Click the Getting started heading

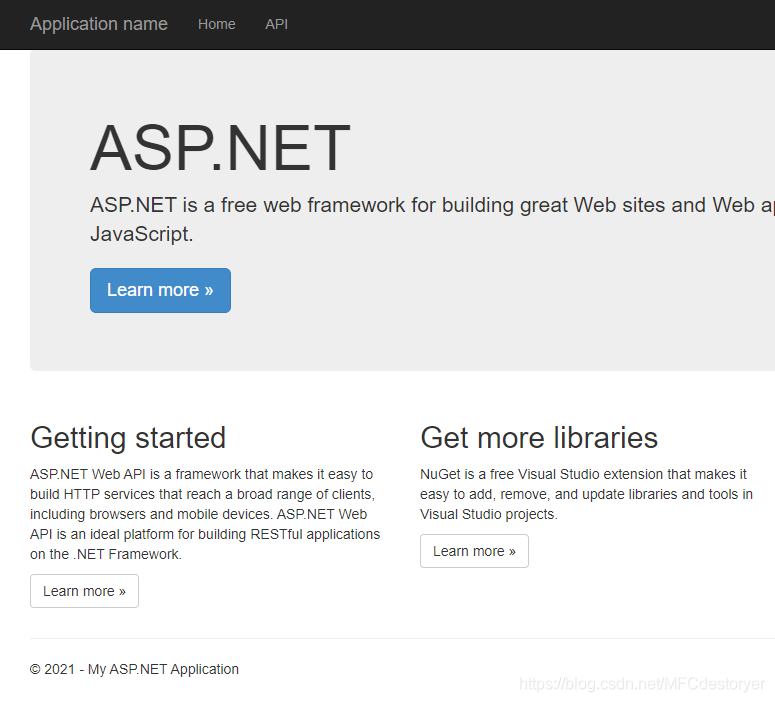128,438
